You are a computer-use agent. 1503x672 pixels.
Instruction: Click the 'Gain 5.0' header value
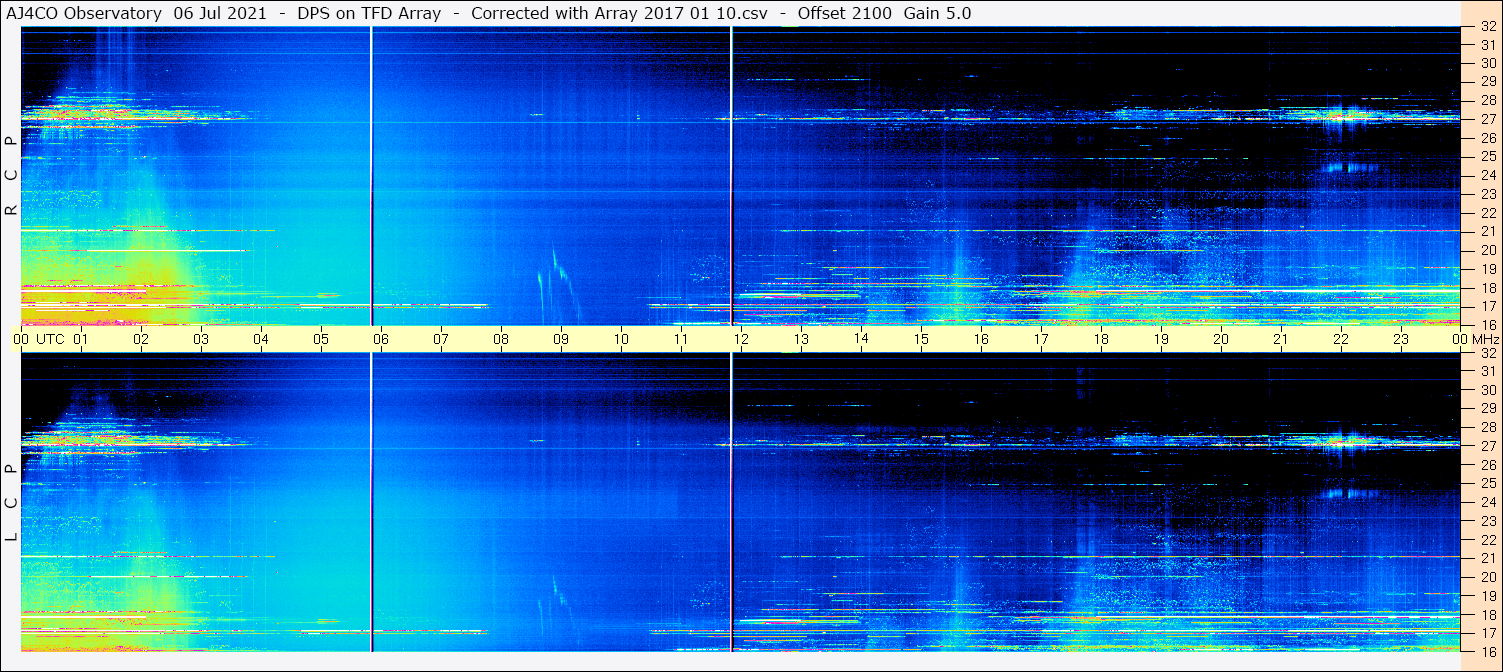click(x=937, y=13)
